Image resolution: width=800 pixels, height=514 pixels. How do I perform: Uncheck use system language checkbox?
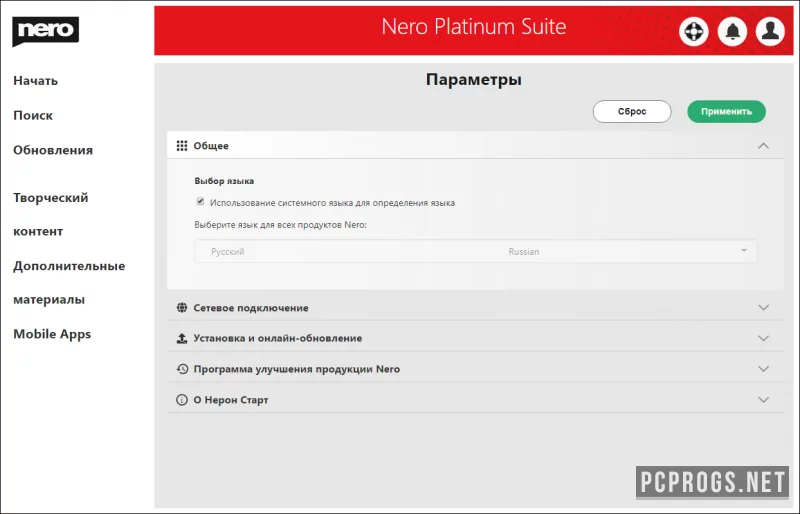click(201, 202)
